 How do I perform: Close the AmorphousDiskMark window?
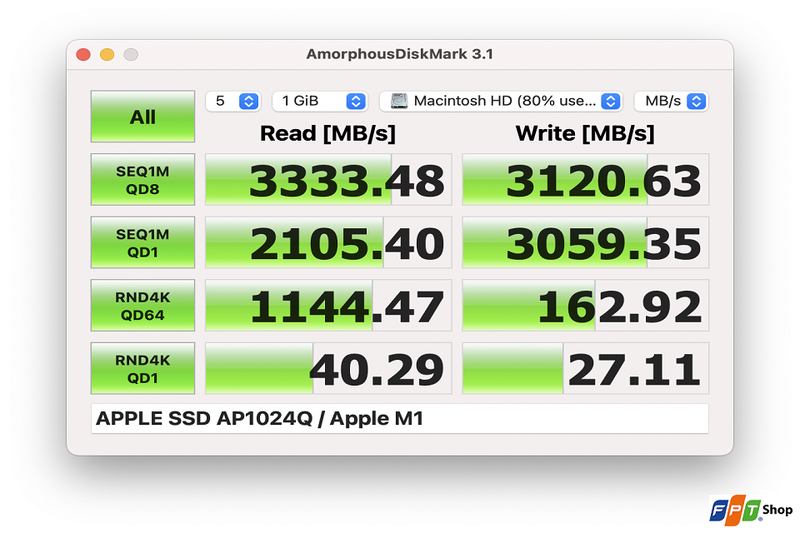tap(83, 55)
